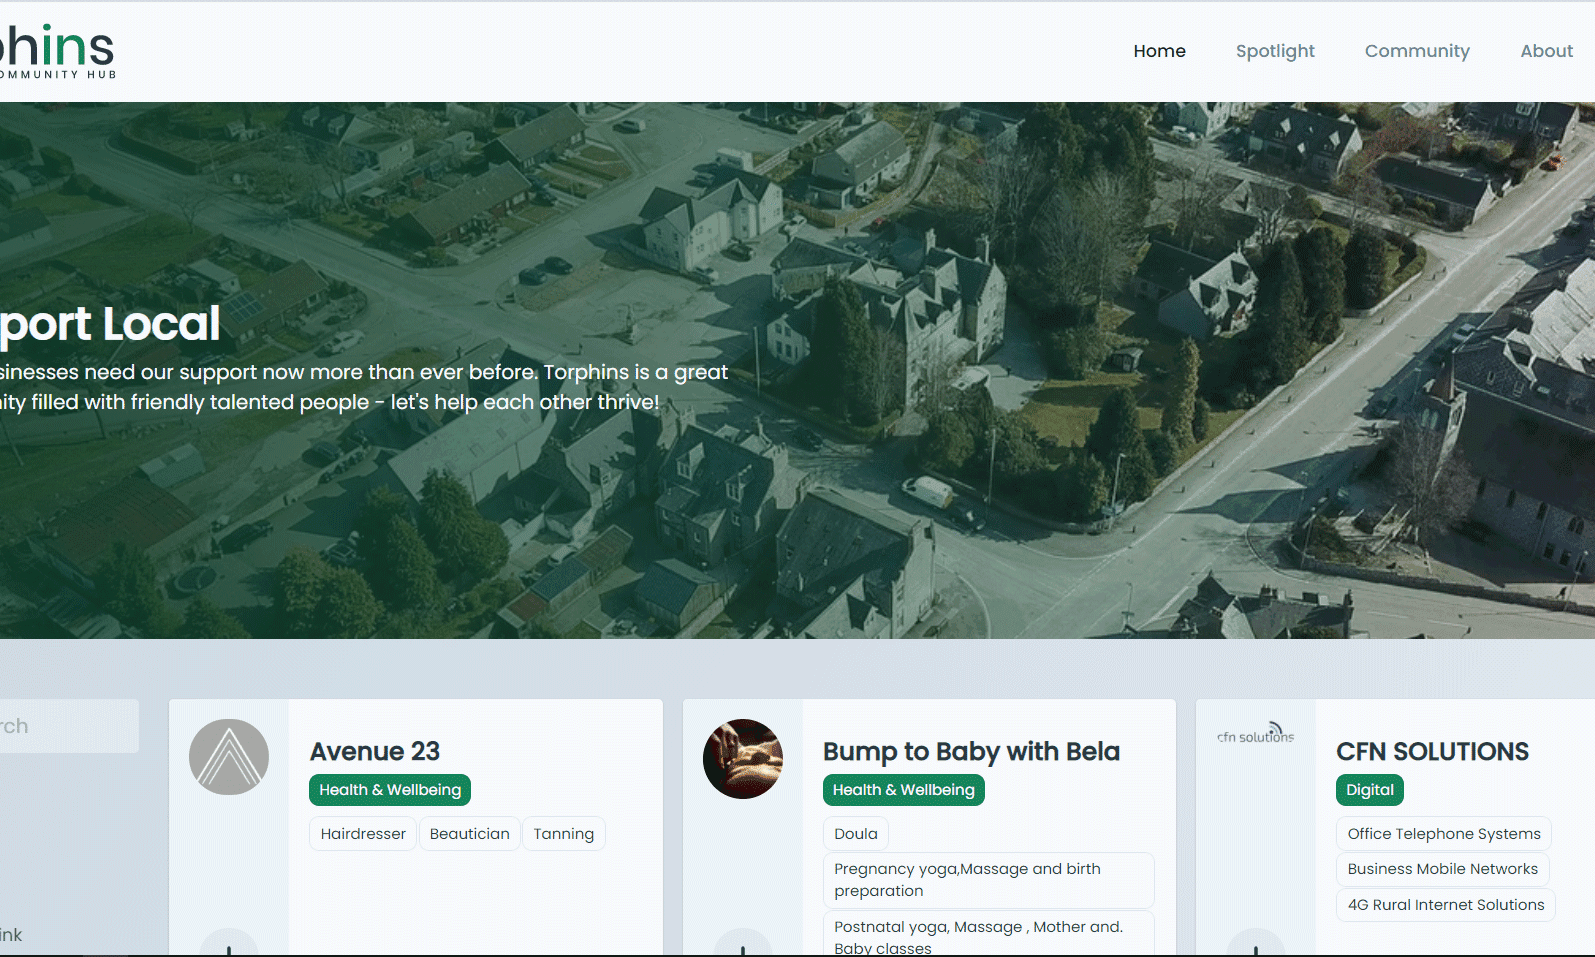Choose the Beautician tag
This screenshot has width=1595, height=957.
click(x=469, y=834)
